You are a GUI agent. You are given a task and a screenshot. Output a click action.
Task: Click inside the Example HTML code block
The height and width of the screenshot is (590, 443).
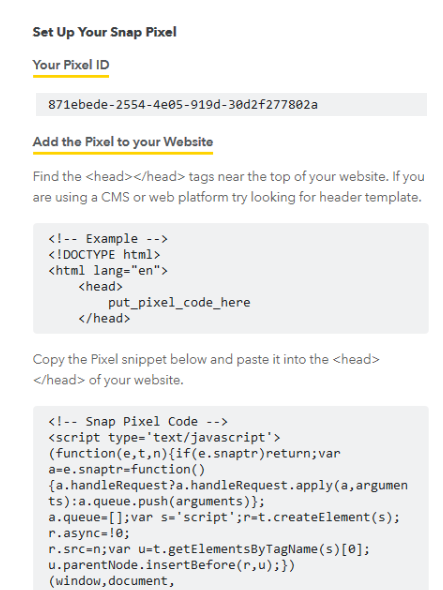tap(231, 278)
